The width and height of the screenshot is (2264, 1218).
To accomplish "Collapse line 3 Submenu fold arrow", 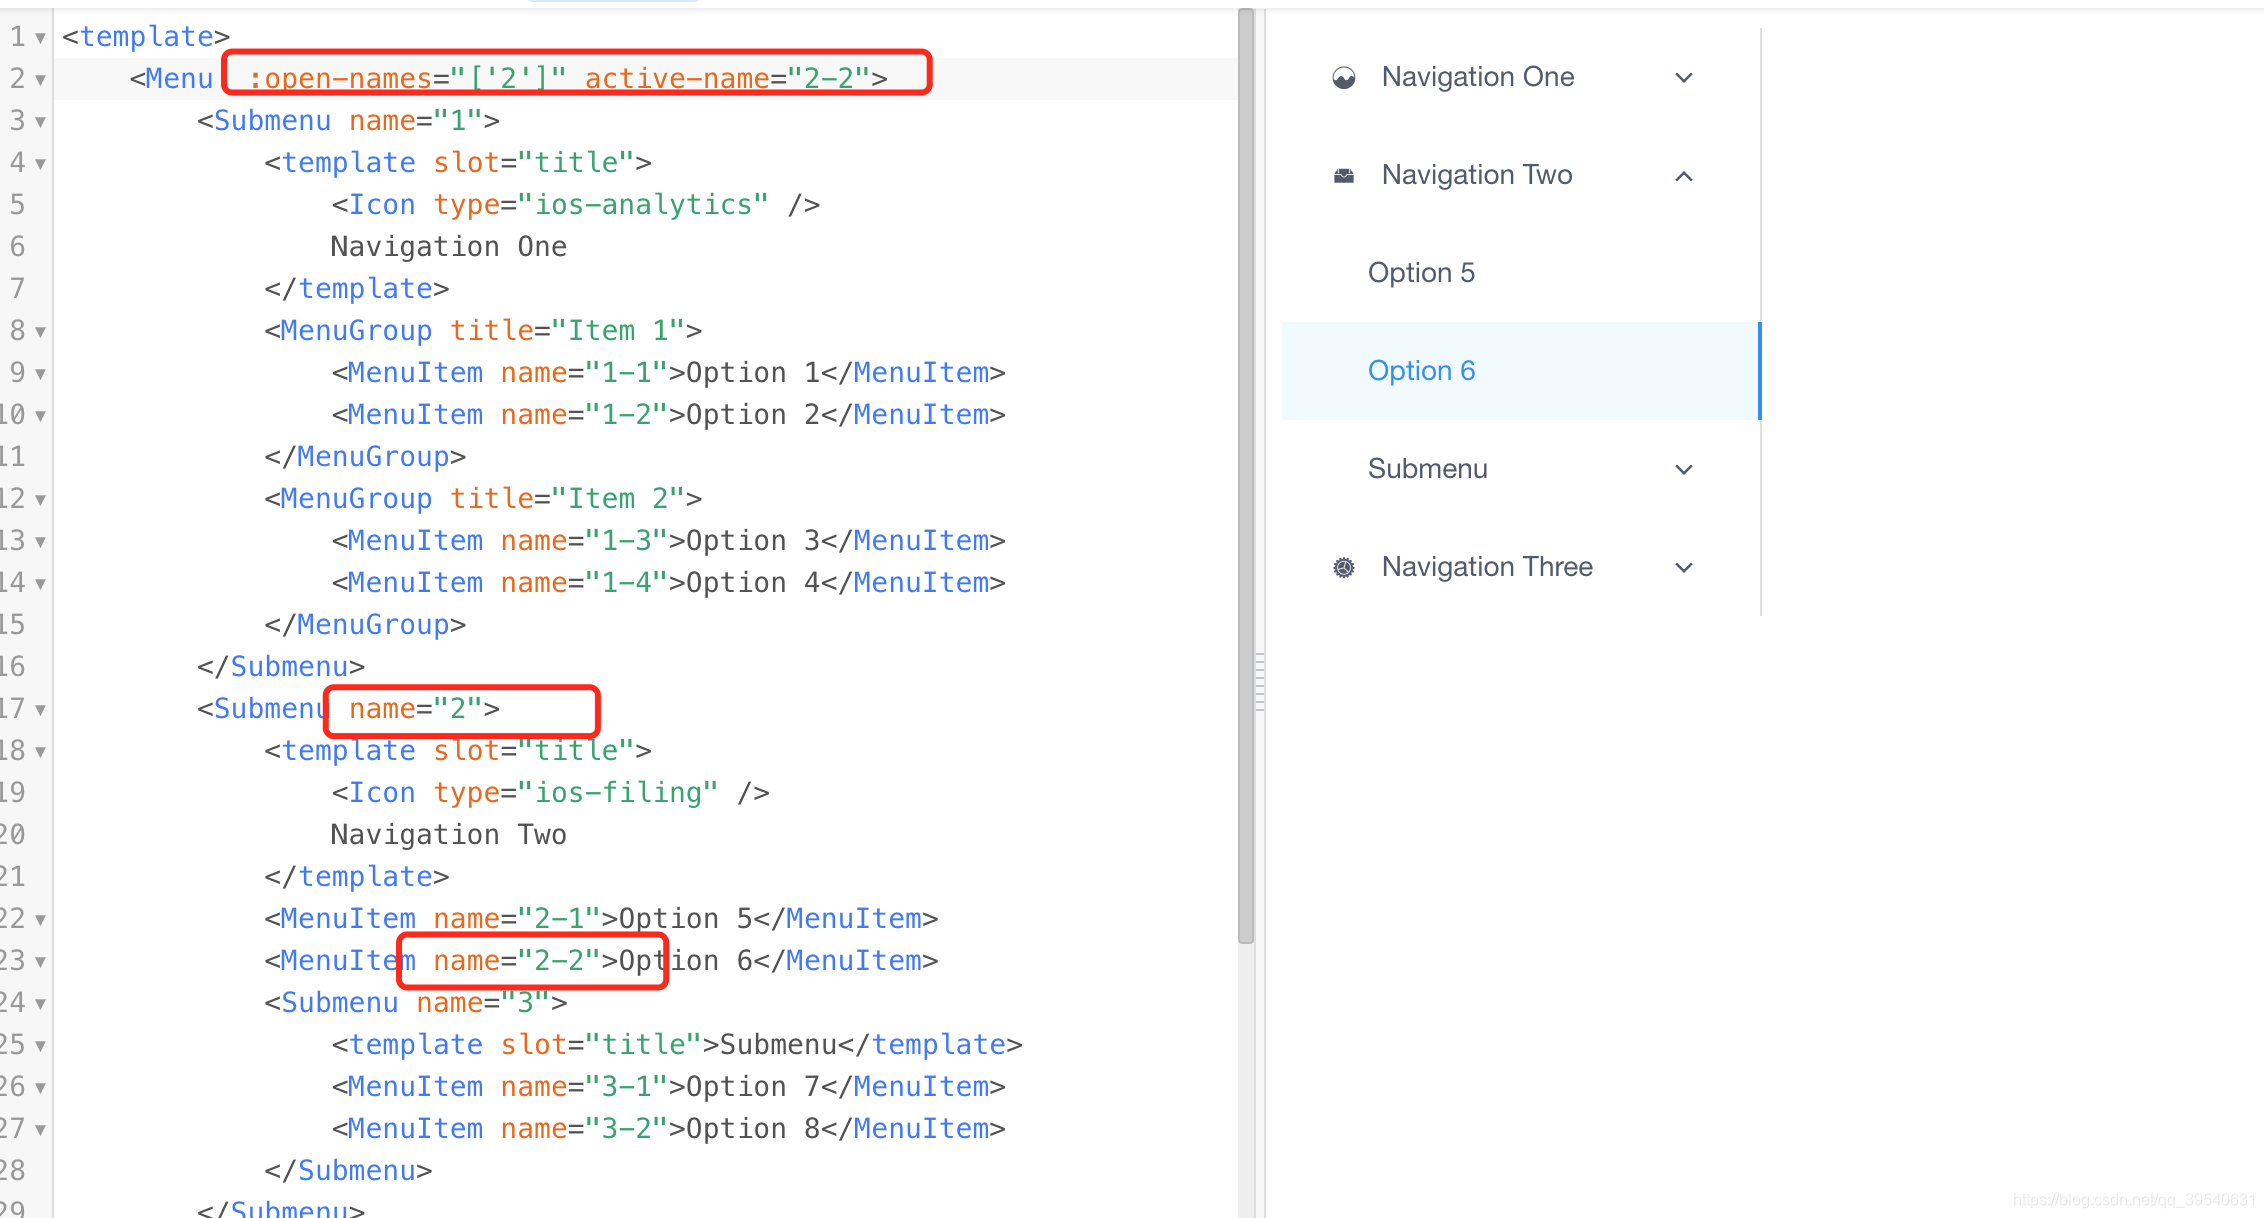I will 40,122.
